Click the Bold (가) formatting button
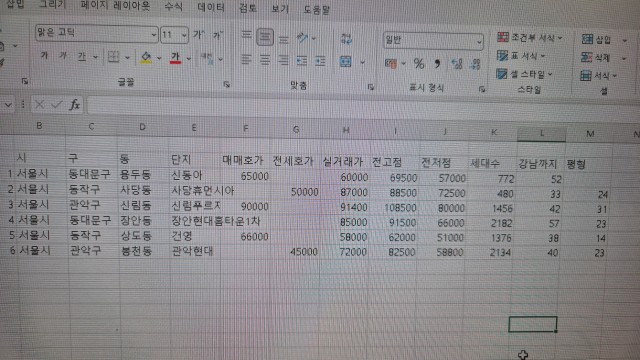The image size is (640, 360). 44,55
